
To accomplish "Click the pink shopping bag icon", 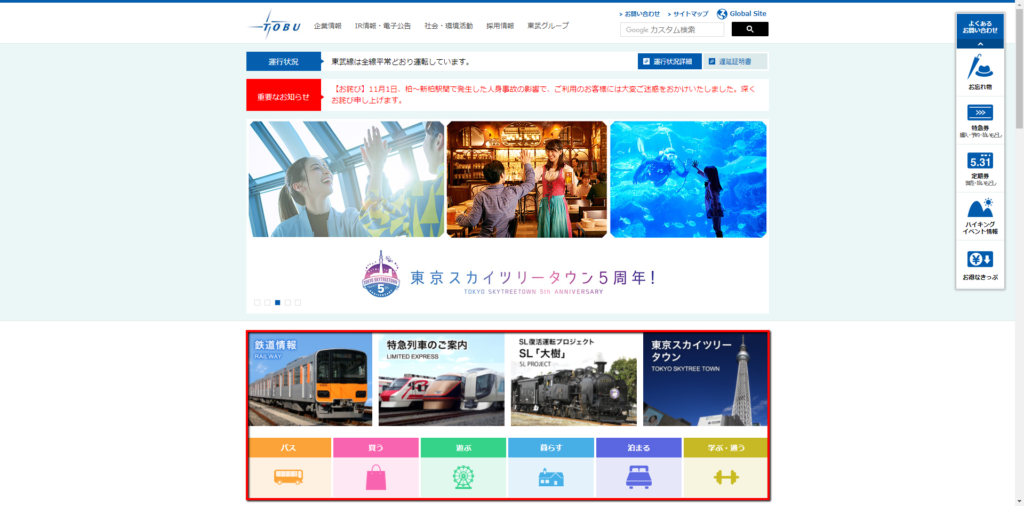I will pyautogui.click(x=376, y=477).
